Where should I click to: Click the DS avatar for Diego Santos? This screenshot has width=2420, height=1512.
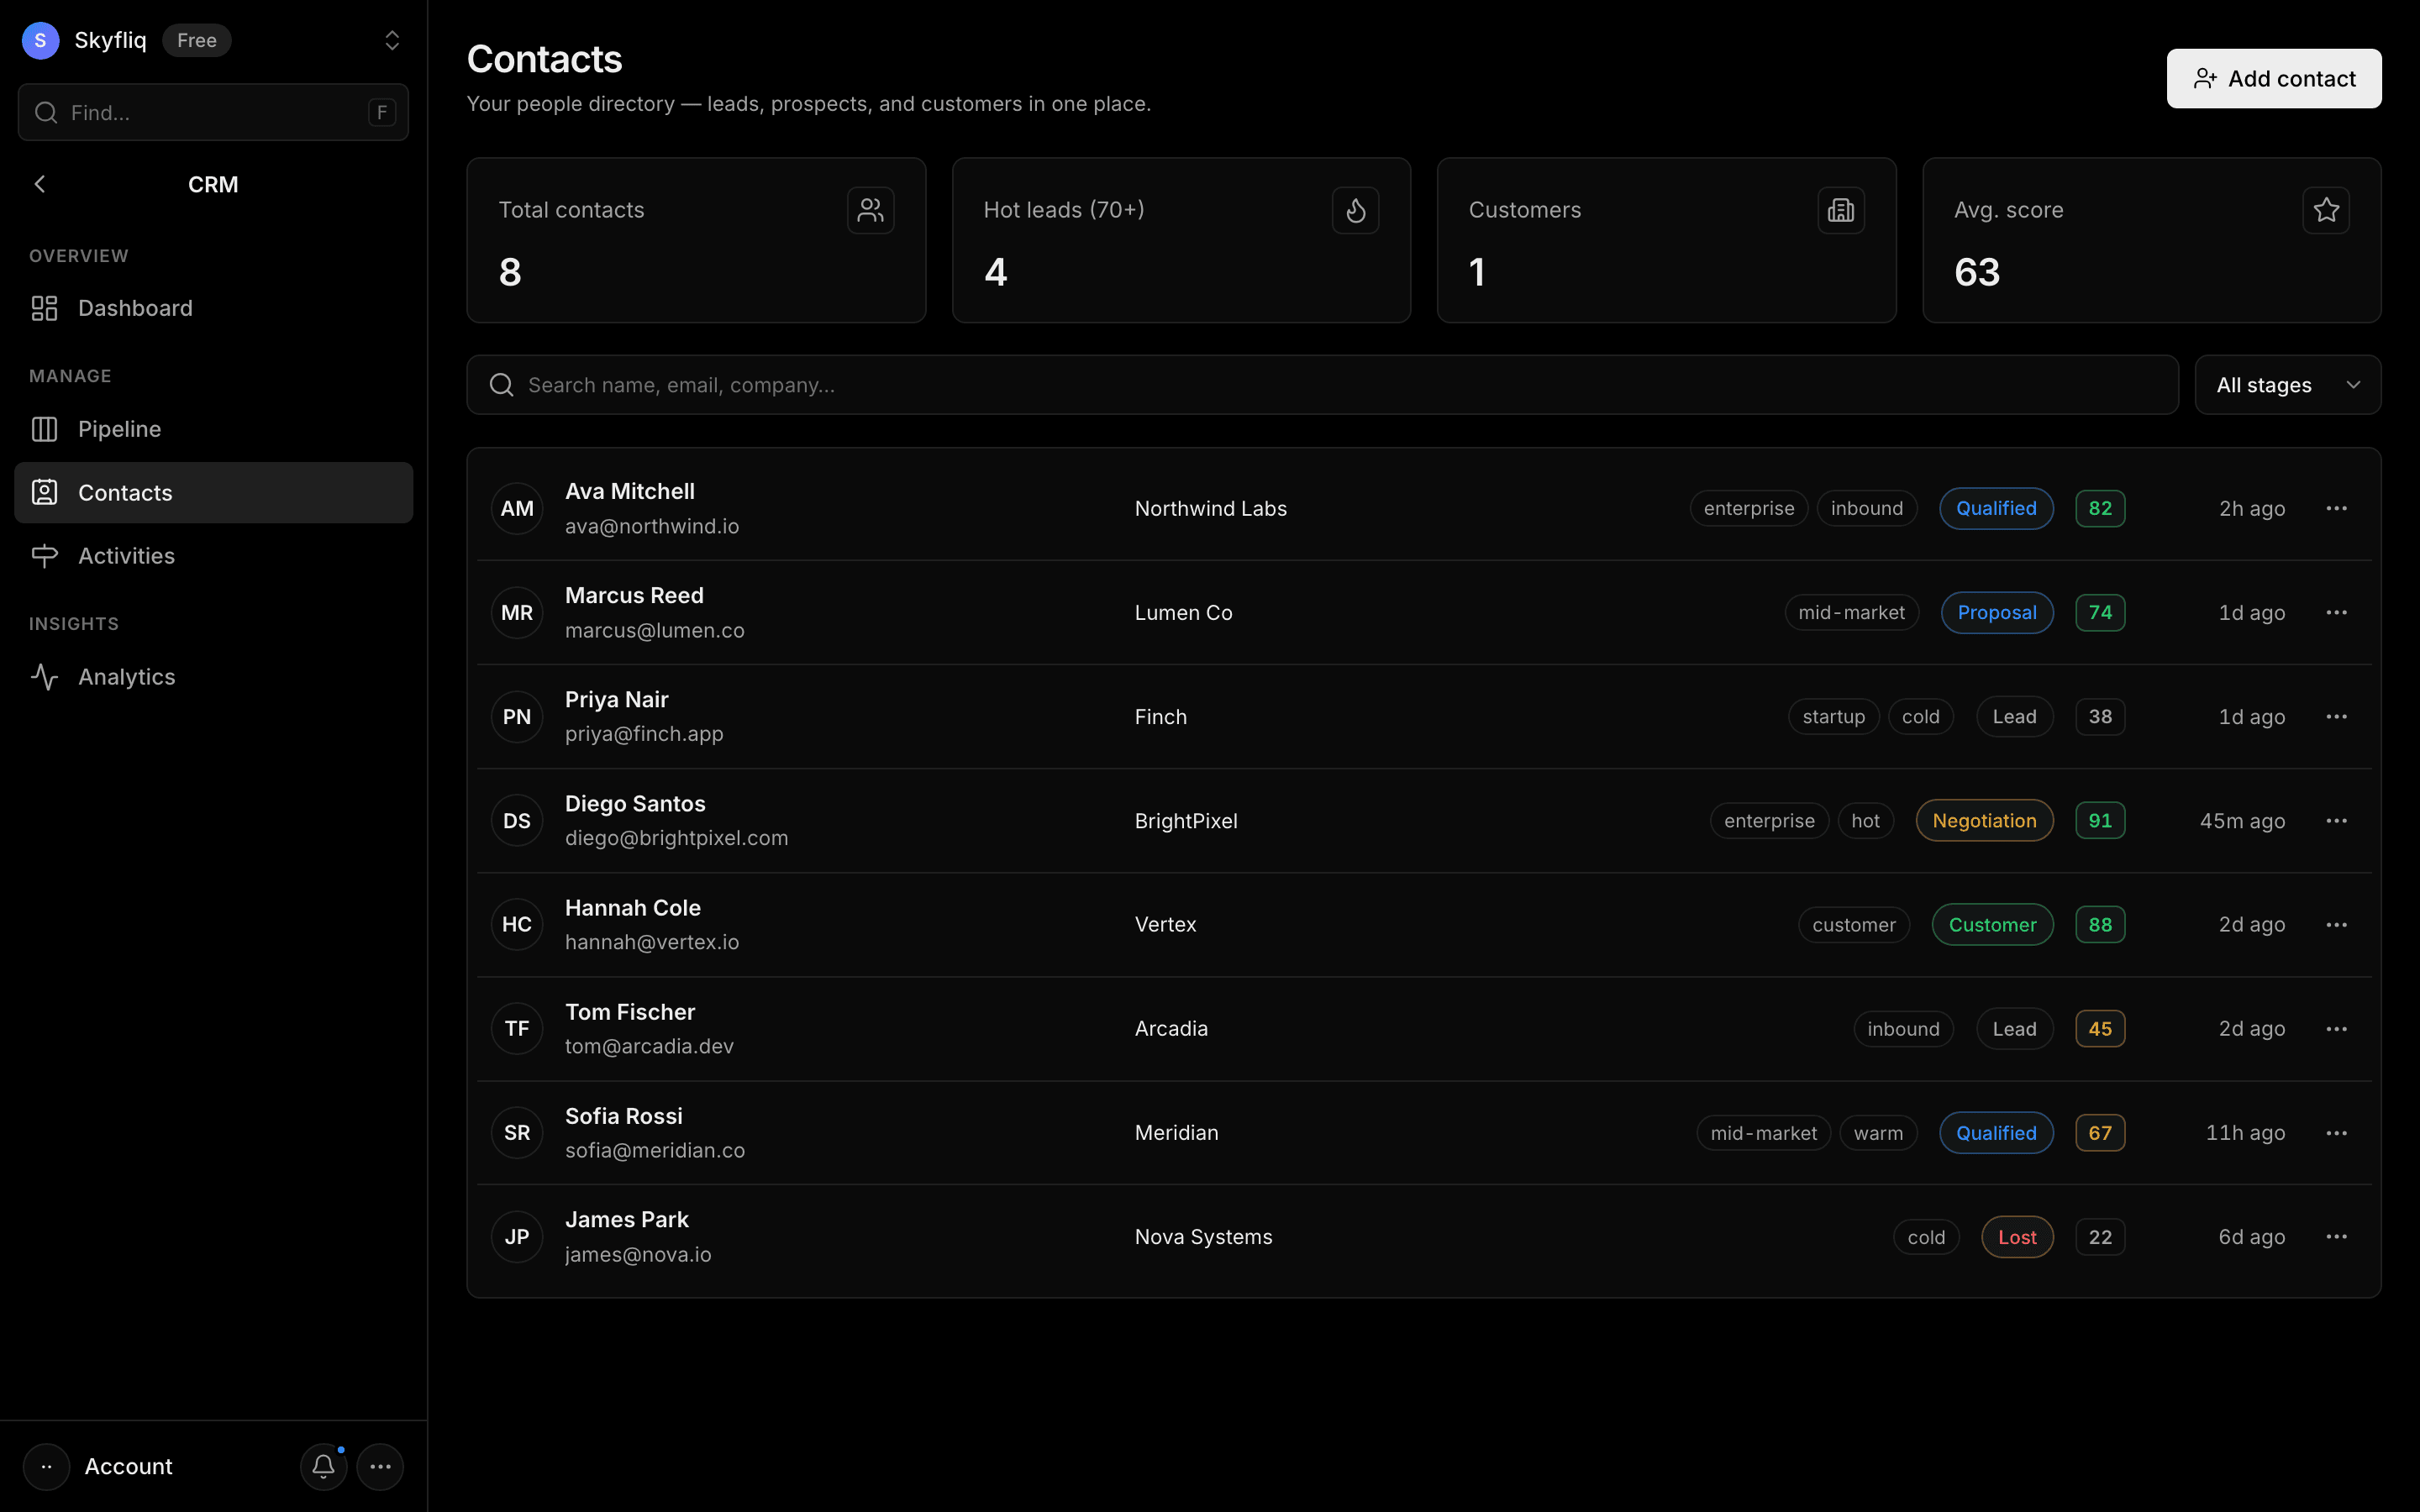tap(517, 821)
